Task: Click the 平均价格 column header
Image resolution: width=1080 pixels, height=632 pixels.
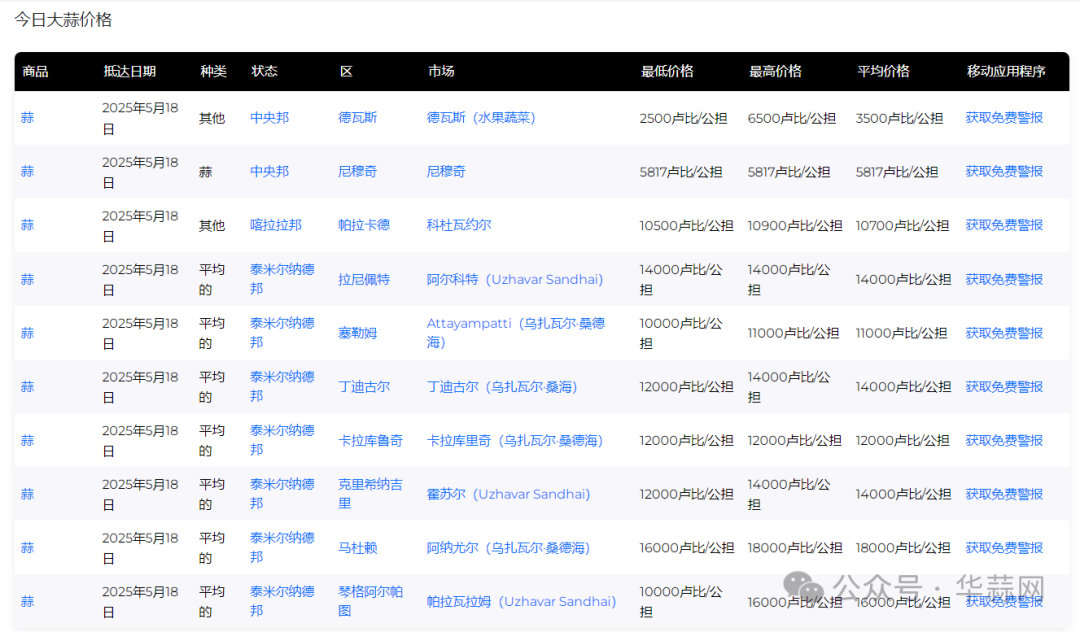Action: pyautogui.click(x=883, y=72)
